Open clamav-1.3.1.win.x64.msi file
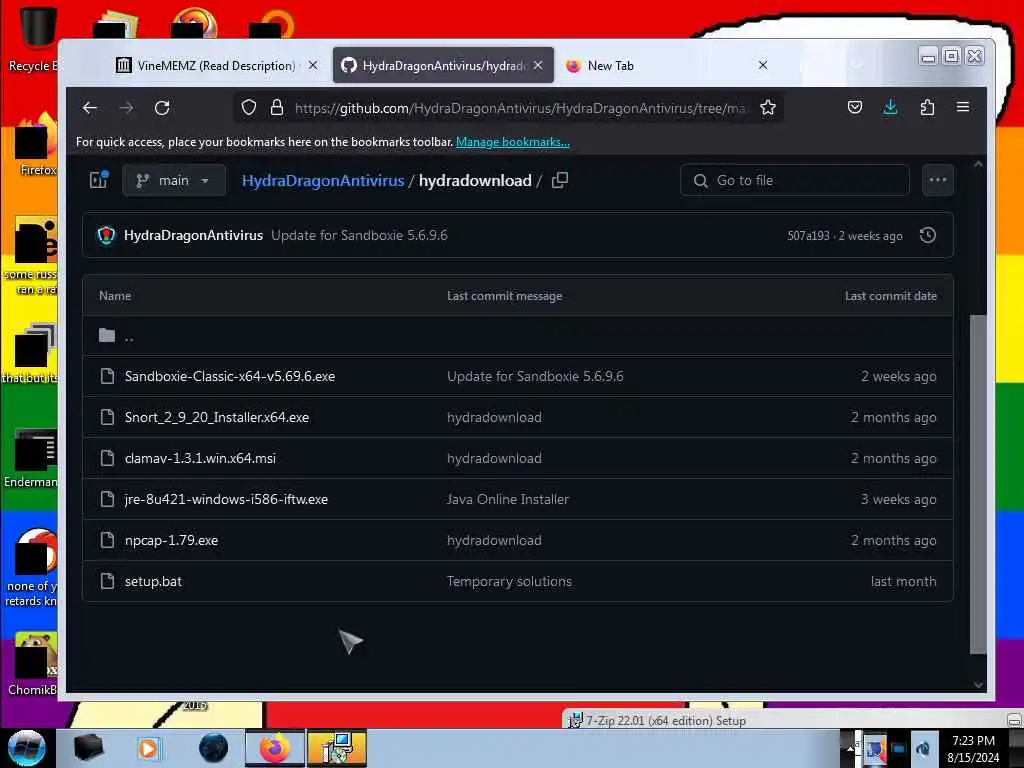This screenshot has height=768, width=1024. pyautogui.click(x=200, y=458)
